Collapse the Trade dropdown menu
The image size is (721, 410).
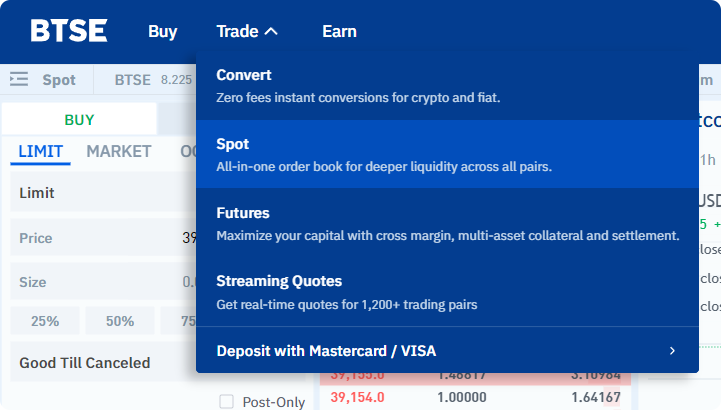pyautogui.click(x=247, y=31)
